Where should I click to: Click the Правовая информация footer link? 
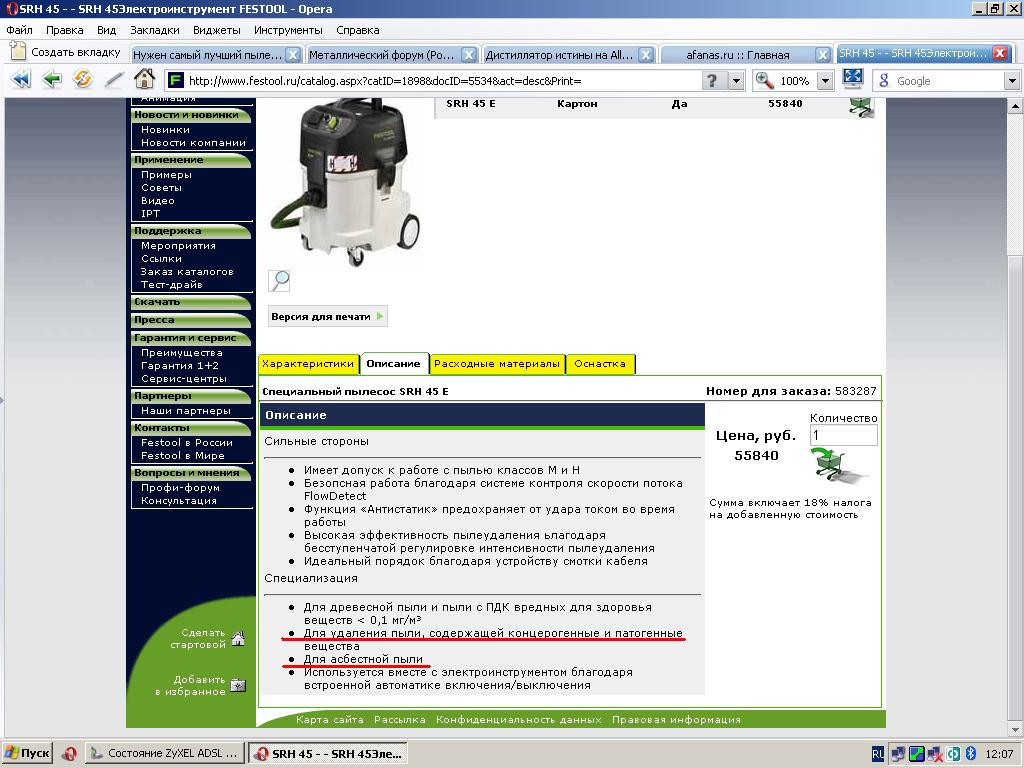676,720
